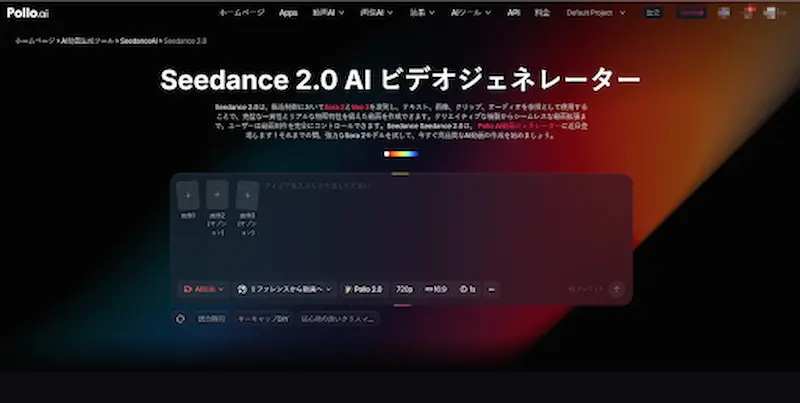Focus the prompt text input area
This screenshot has height=403, width=800.
click(x=440, y=220)
